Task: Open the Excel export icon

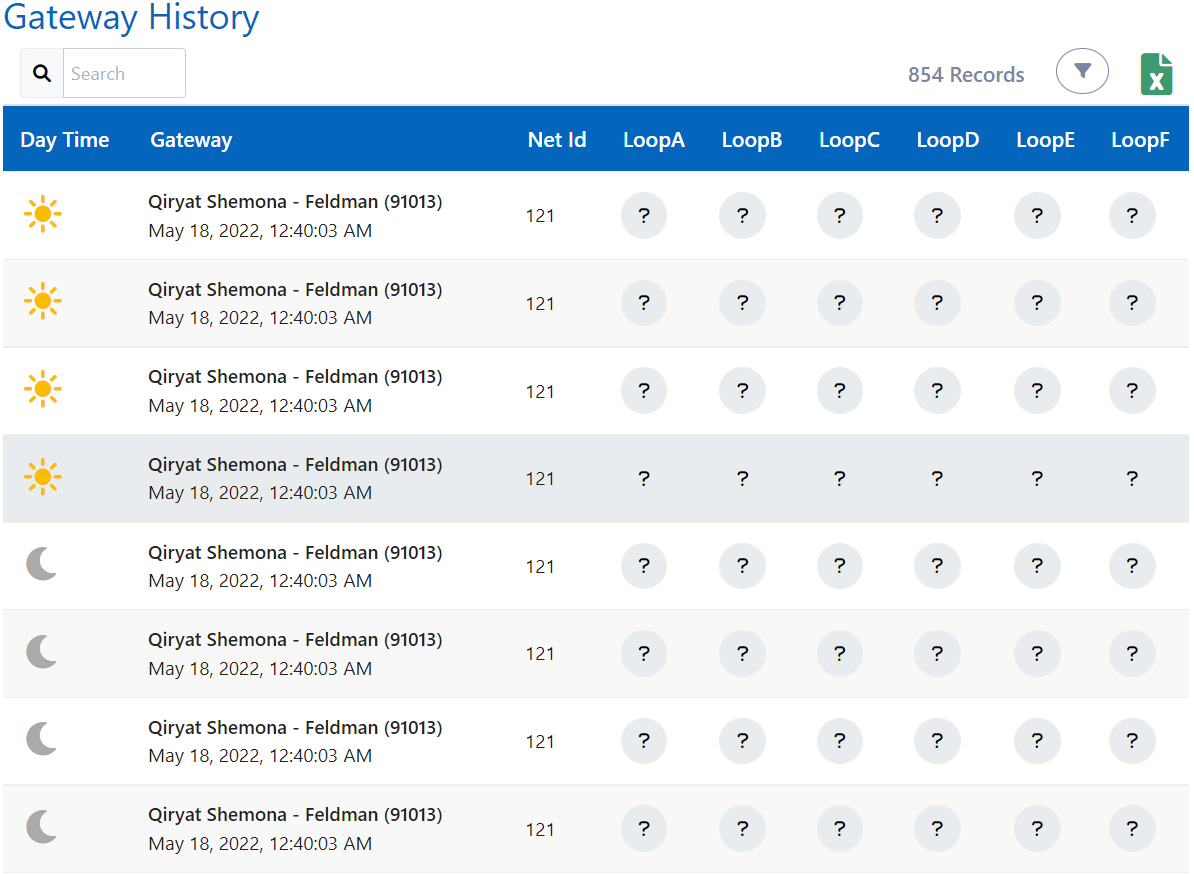Action: coord(1156,73)
